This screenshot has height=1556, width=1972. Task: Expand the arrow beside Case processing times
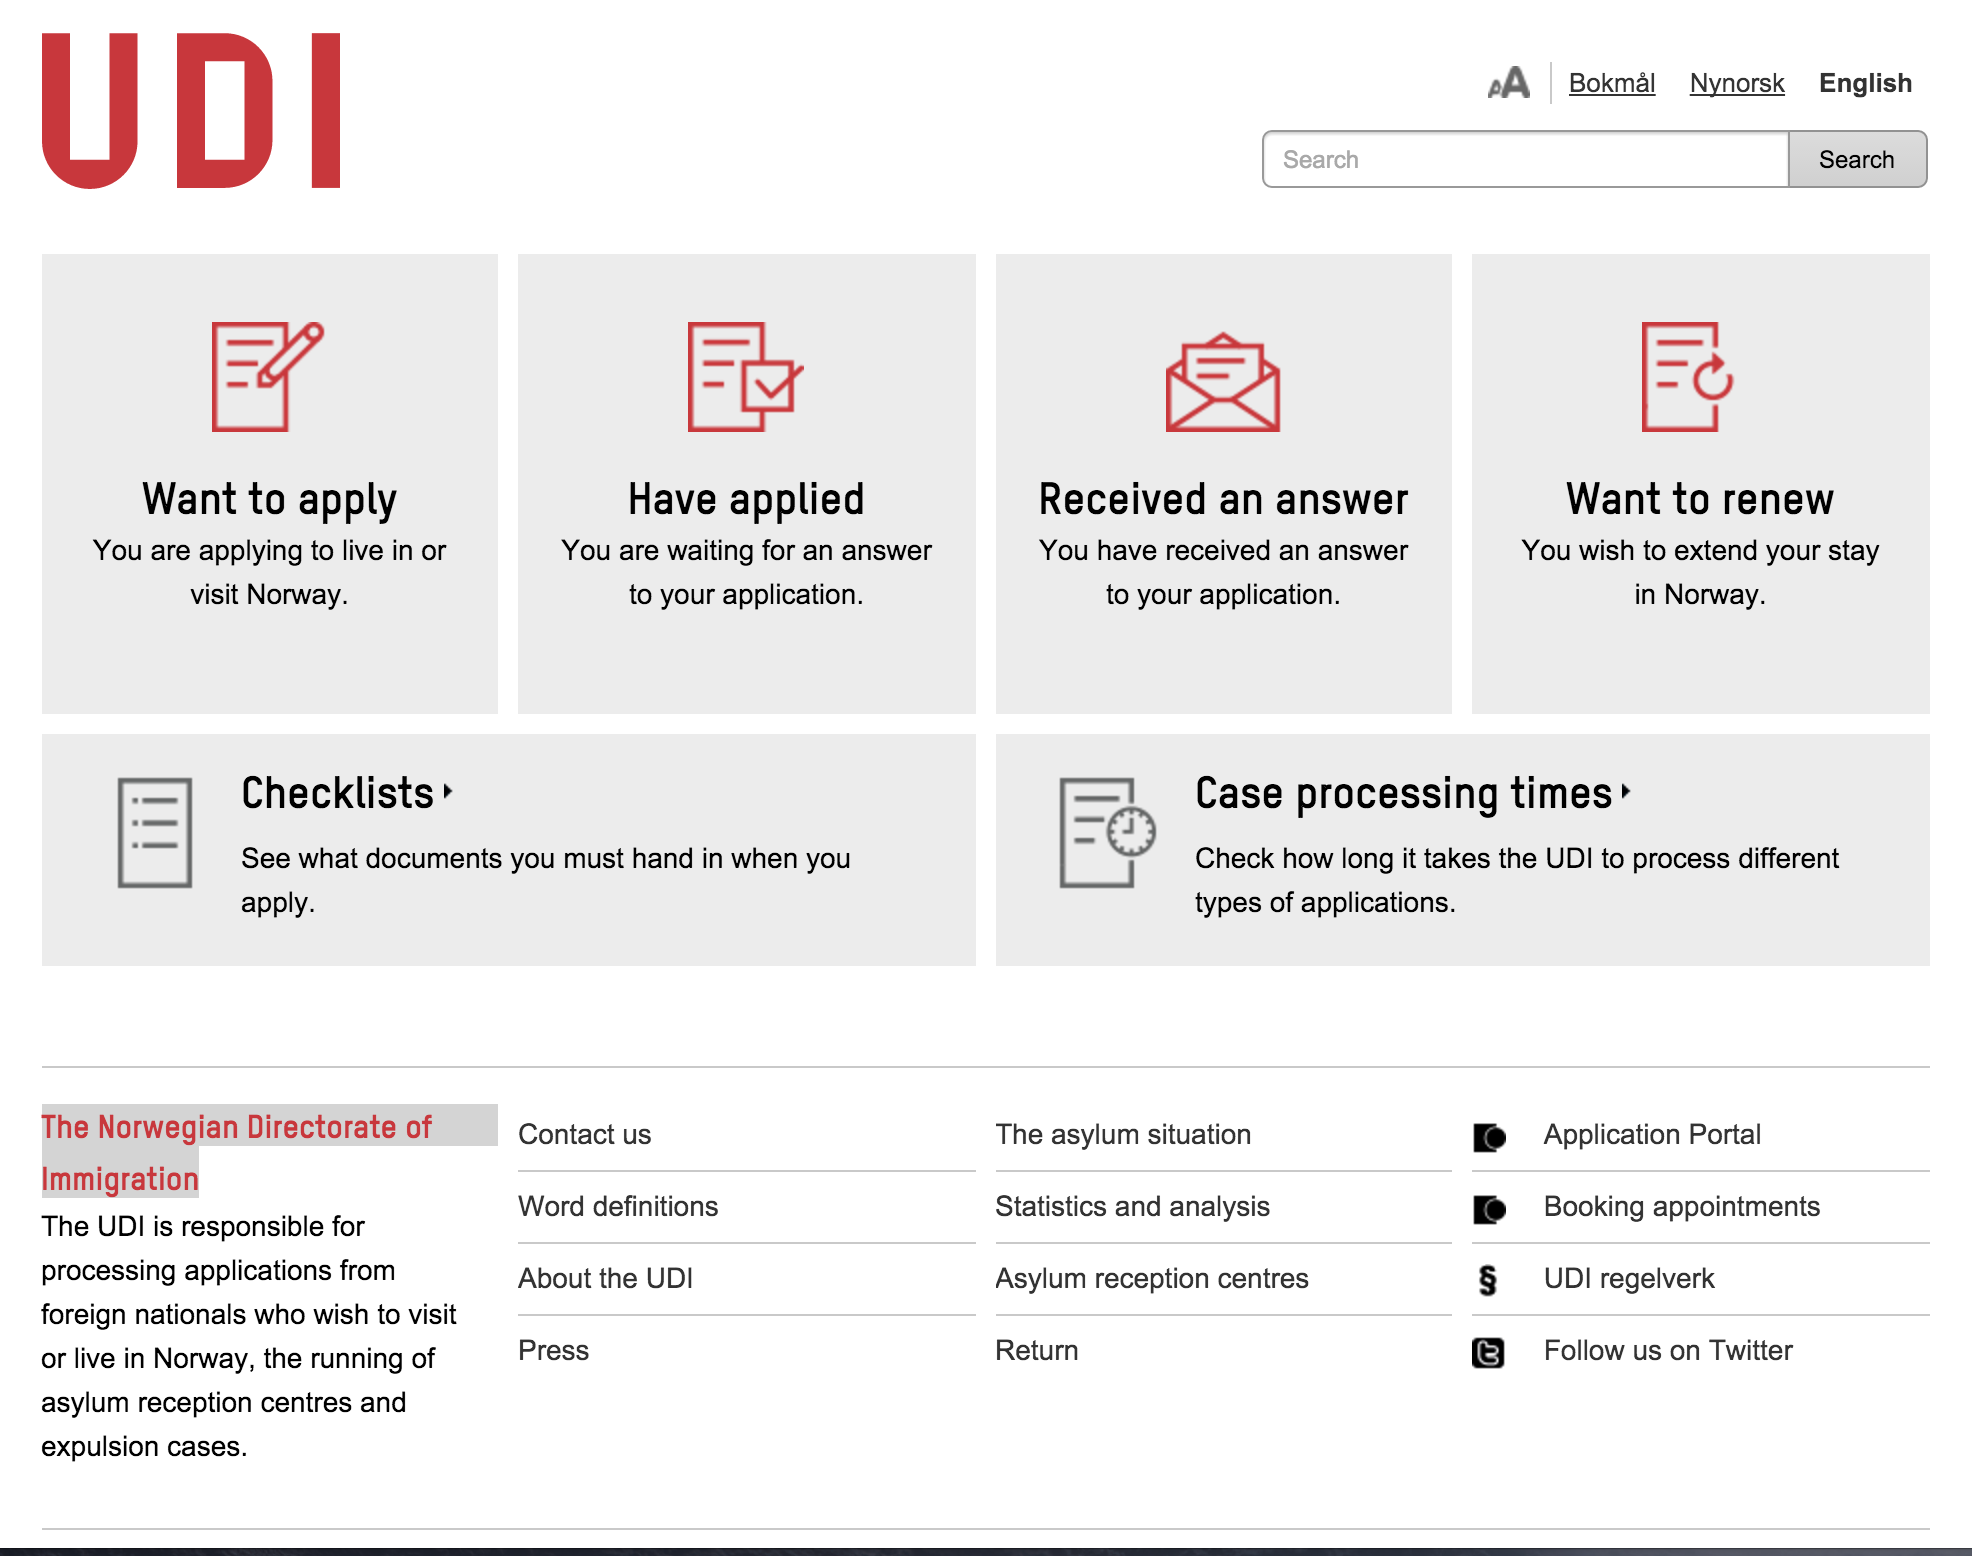[x=1626, y=792]
